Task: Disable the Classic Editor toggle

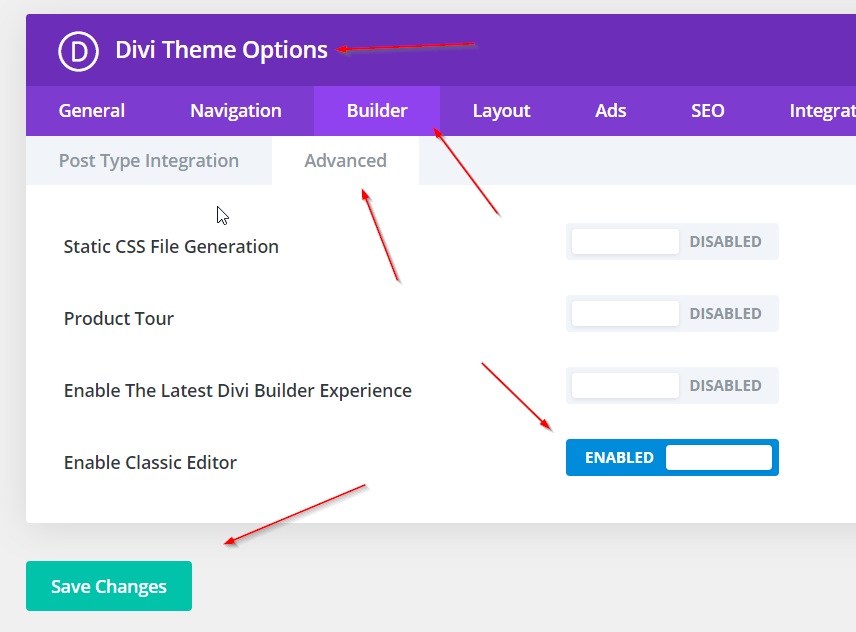Action: coord(672,458)
